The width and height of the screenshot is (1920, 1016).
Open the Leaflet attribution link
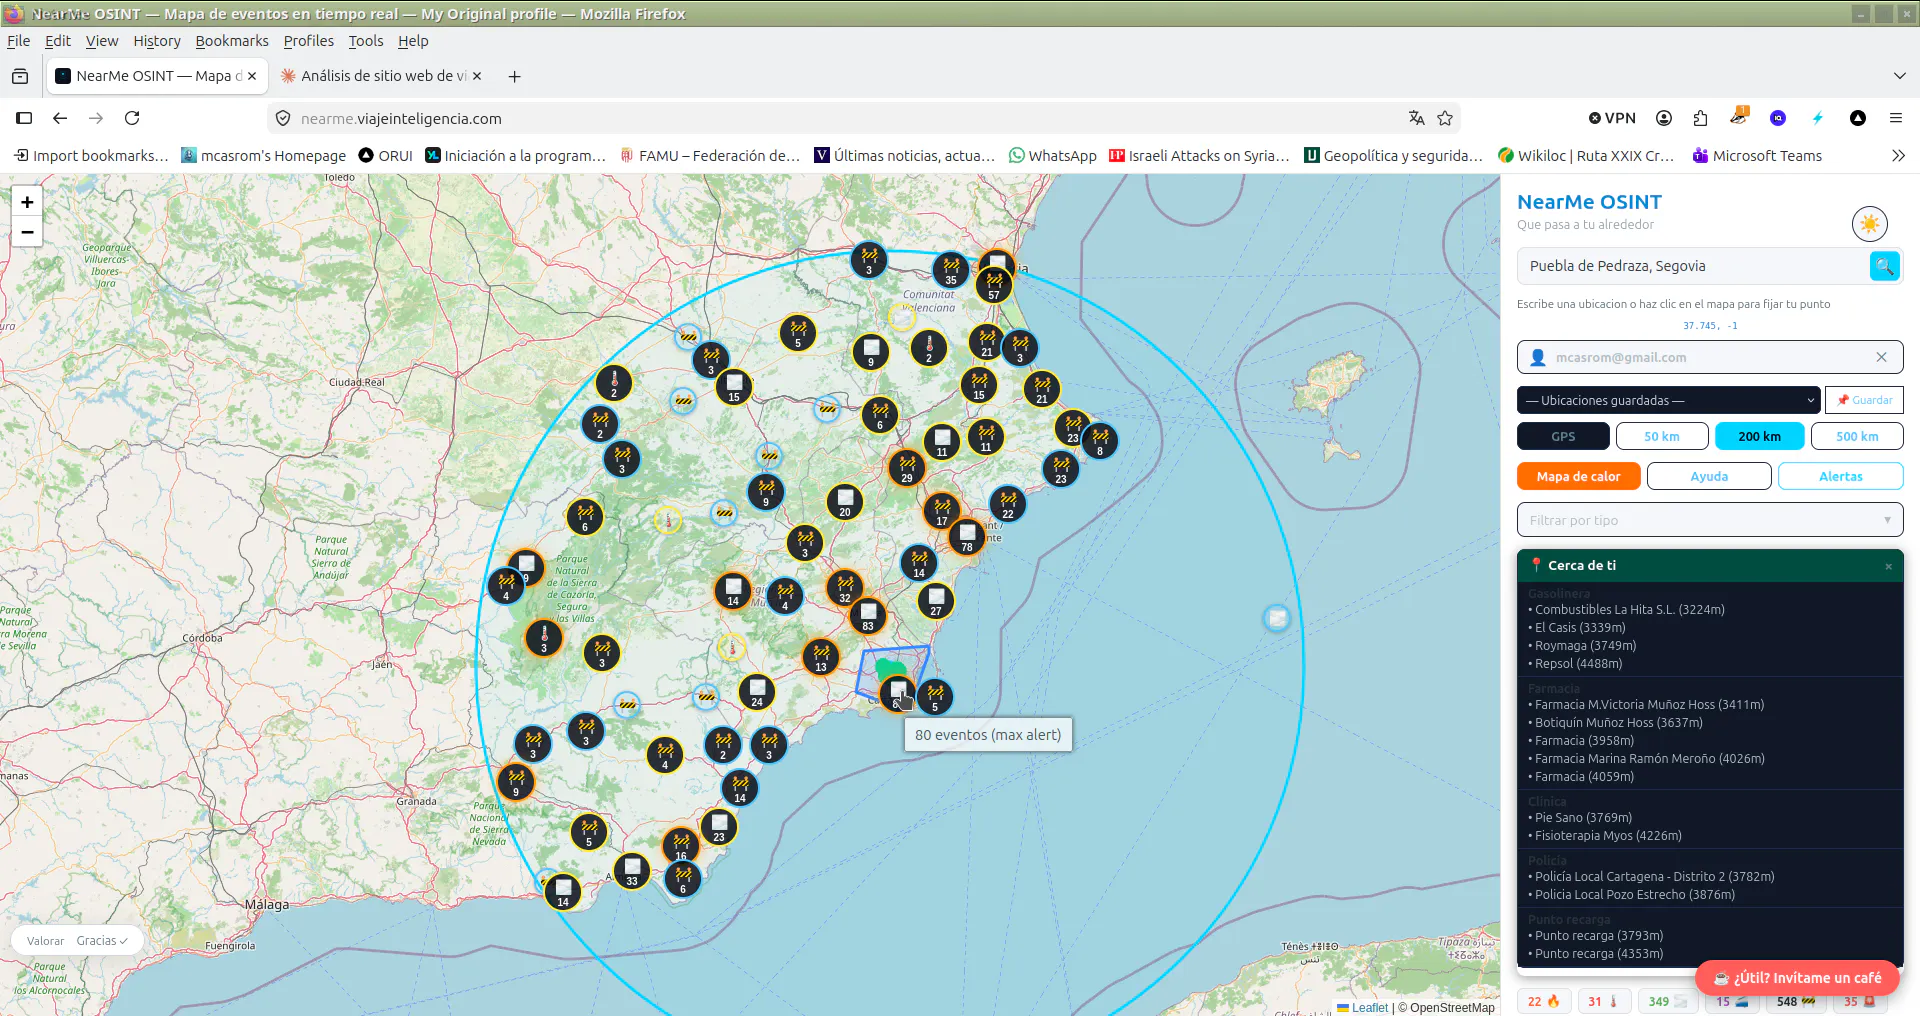point(1369,1007)
